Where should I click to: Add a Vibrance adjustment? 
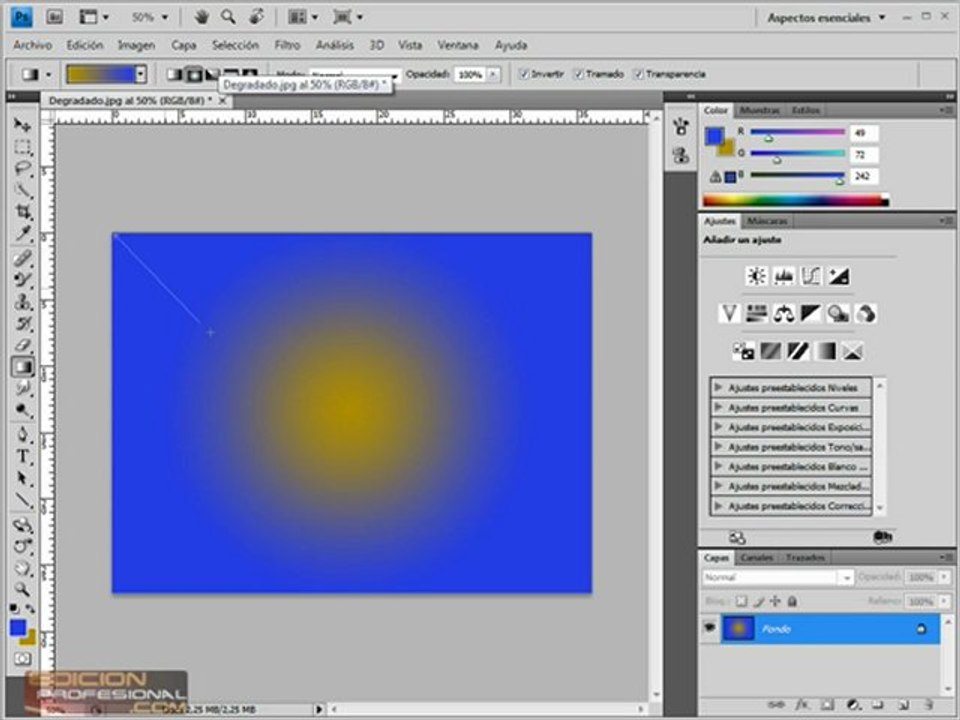[x=729, y=313]
